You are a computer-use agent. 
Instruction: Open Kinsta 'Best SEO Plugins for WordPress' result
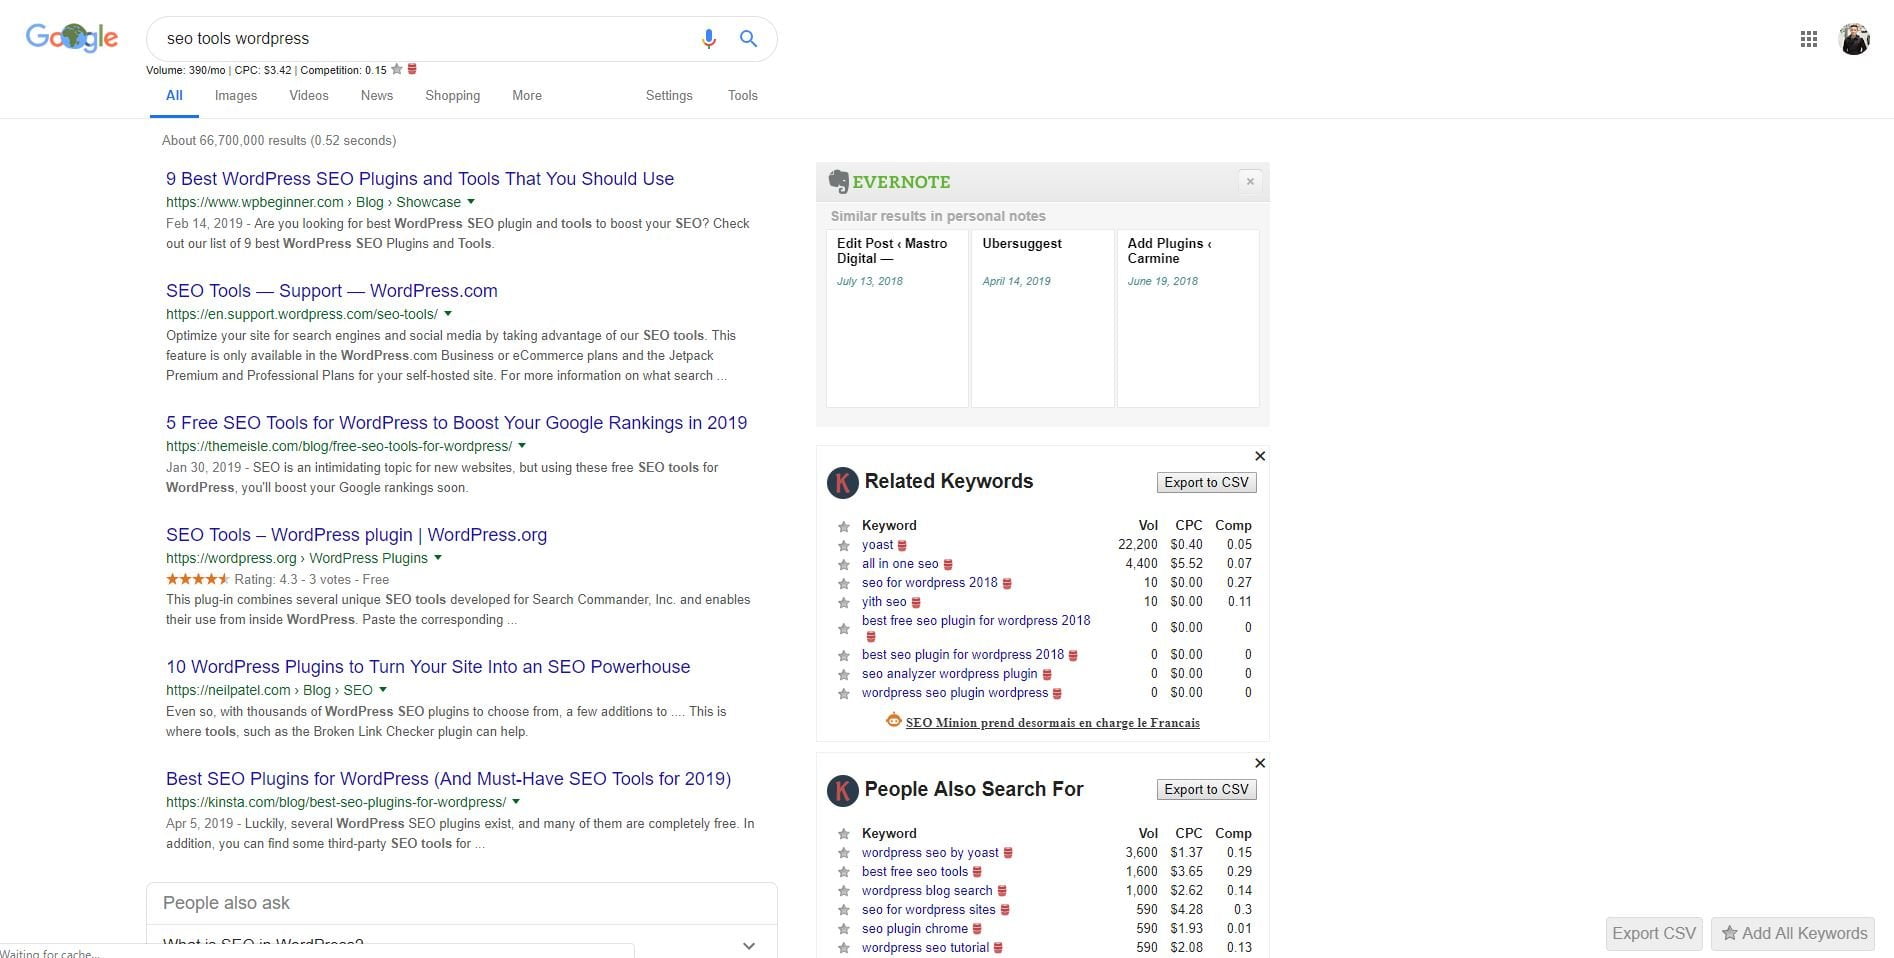tap(448, 779)
